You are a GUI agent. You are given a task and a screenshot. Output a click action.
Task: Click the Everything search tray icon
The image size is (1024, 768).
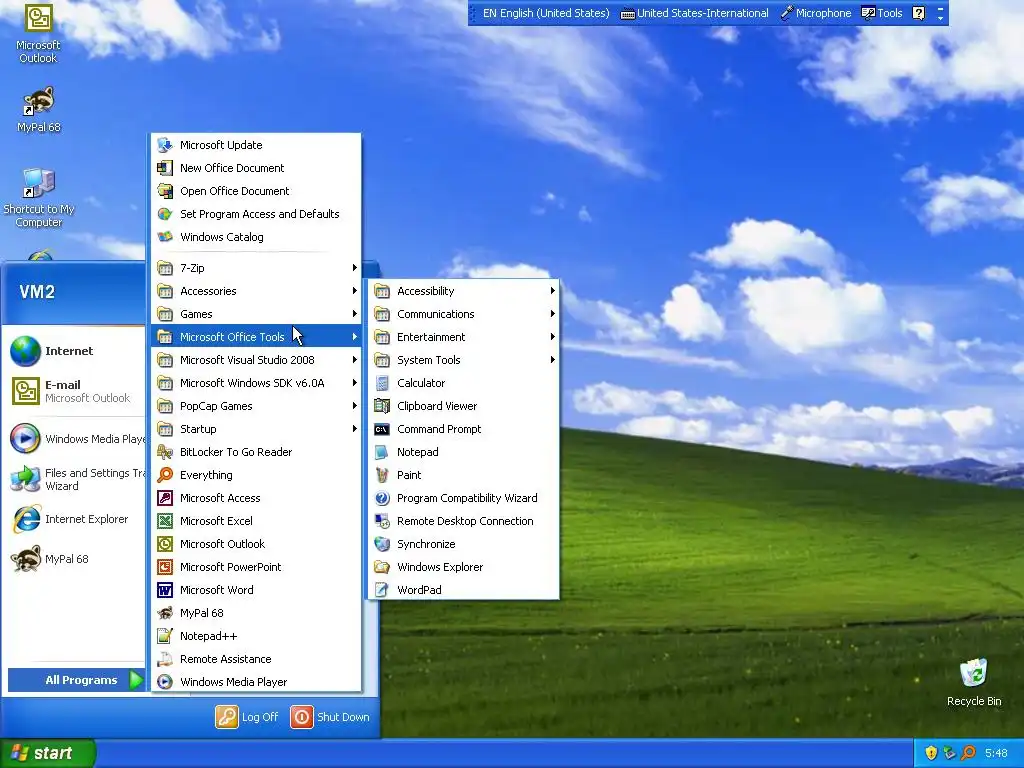[x=968, y=753]
